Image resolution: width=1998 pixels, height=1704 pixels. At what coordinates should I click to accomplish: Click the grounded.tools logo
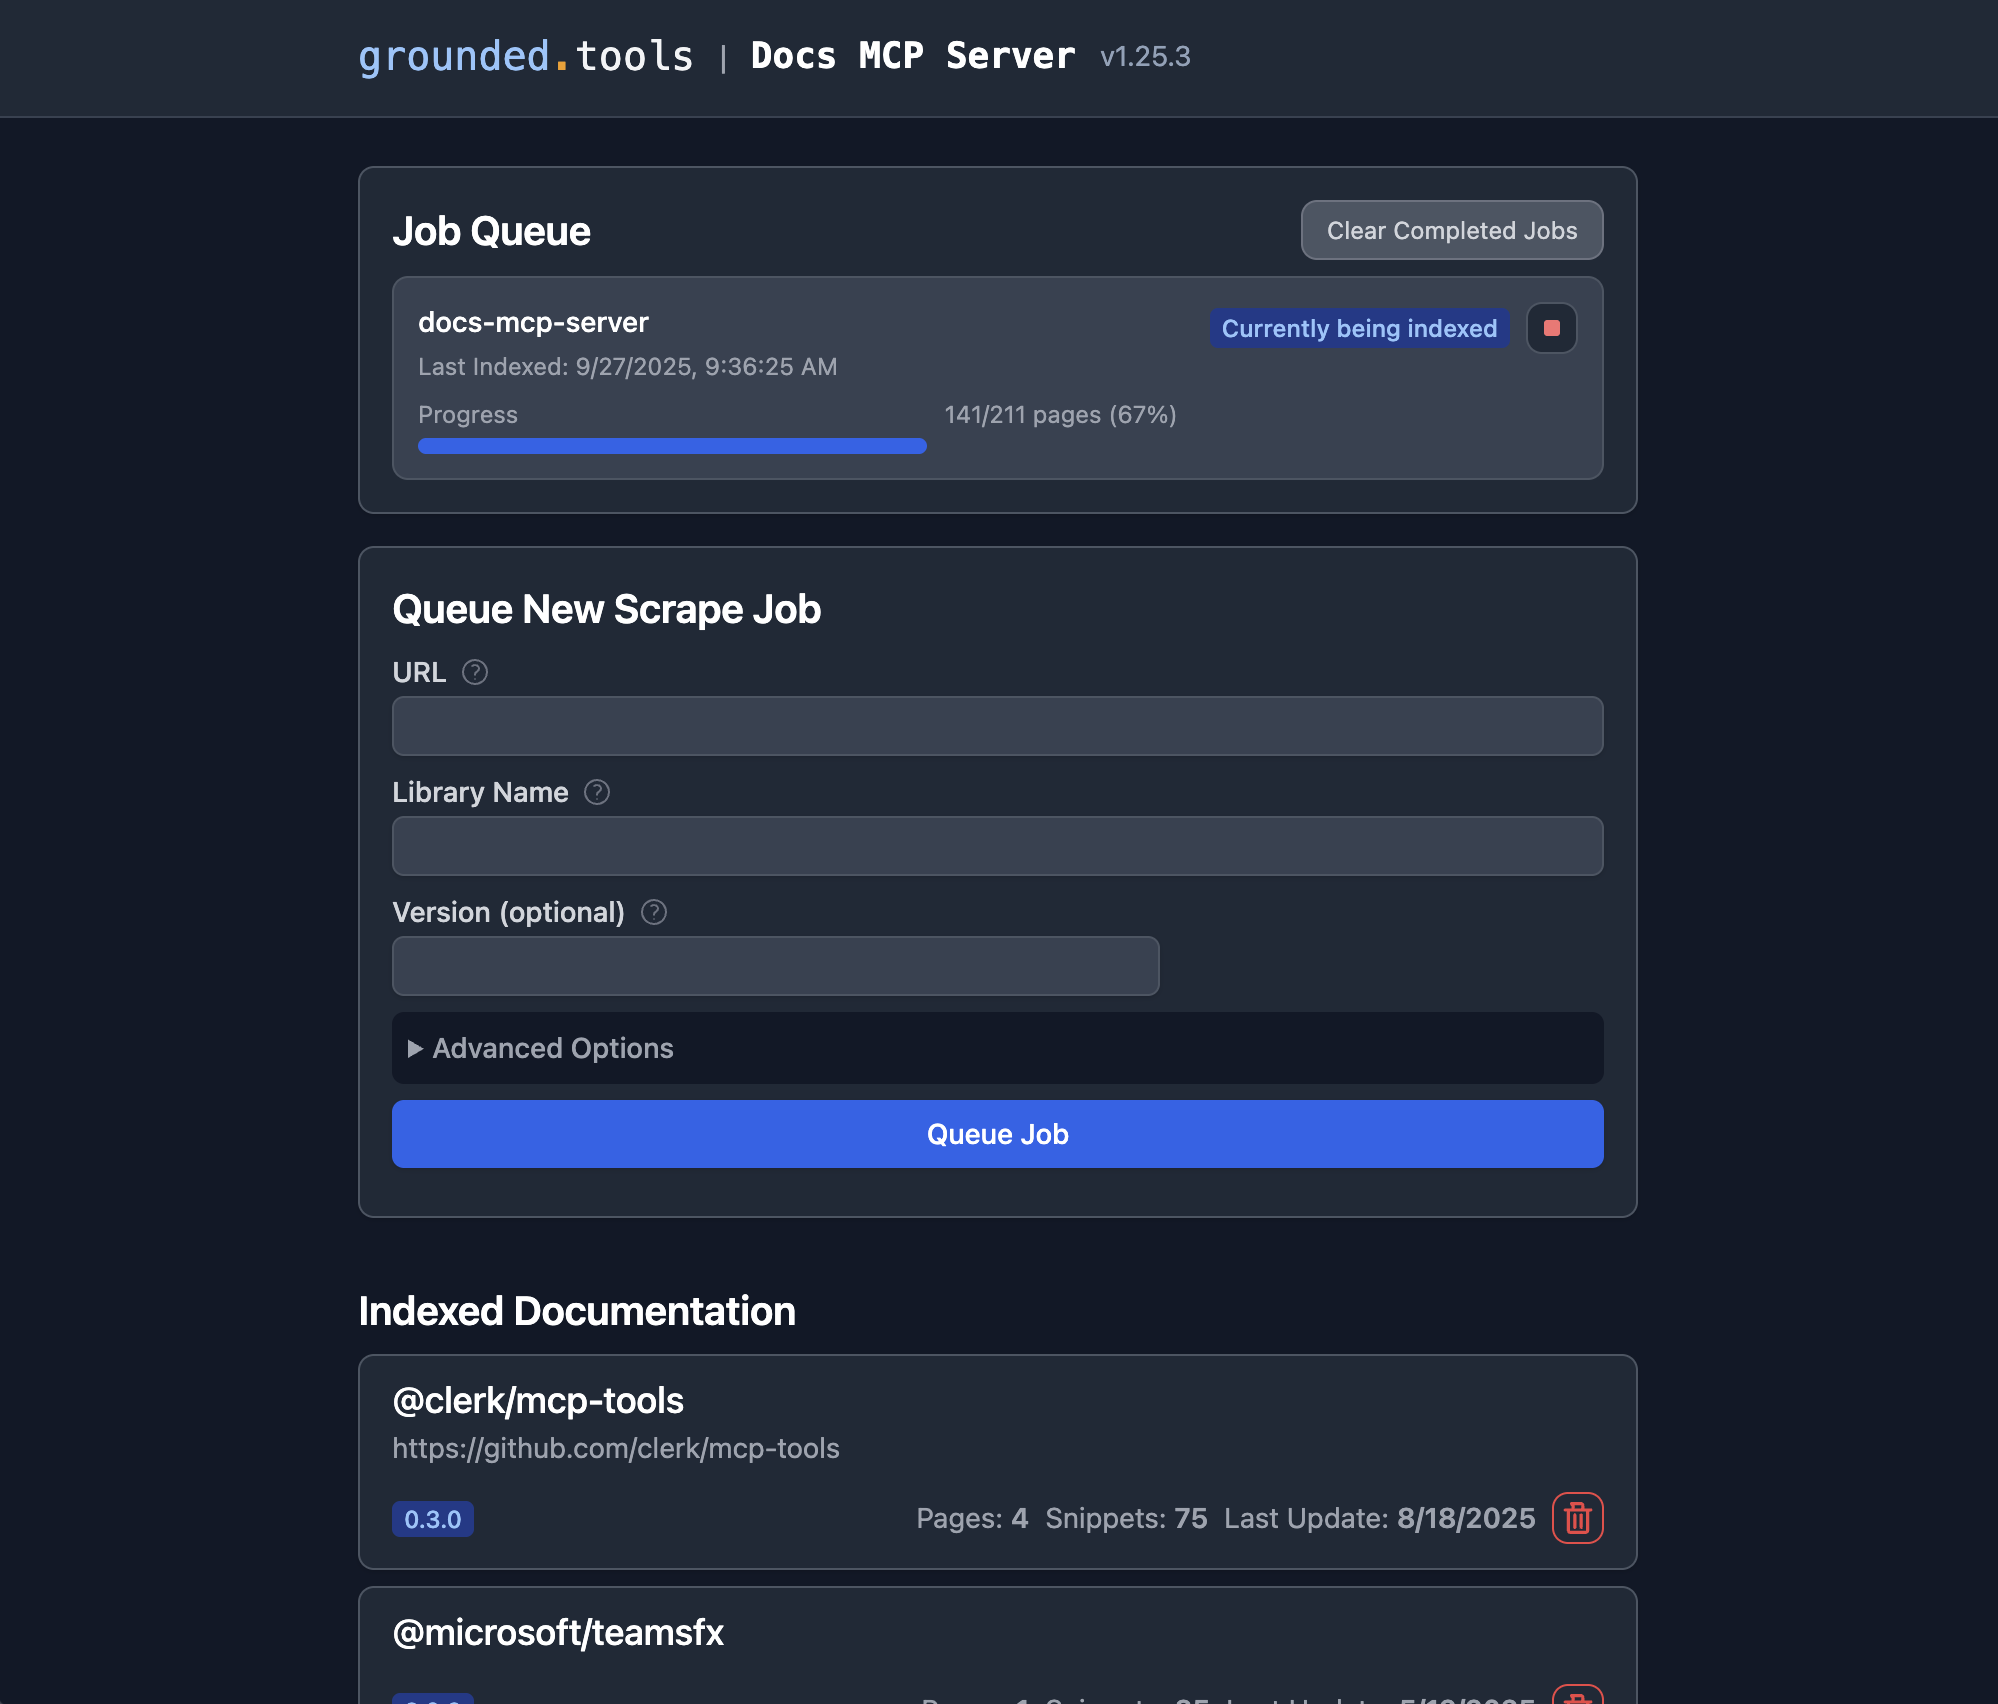526,57
